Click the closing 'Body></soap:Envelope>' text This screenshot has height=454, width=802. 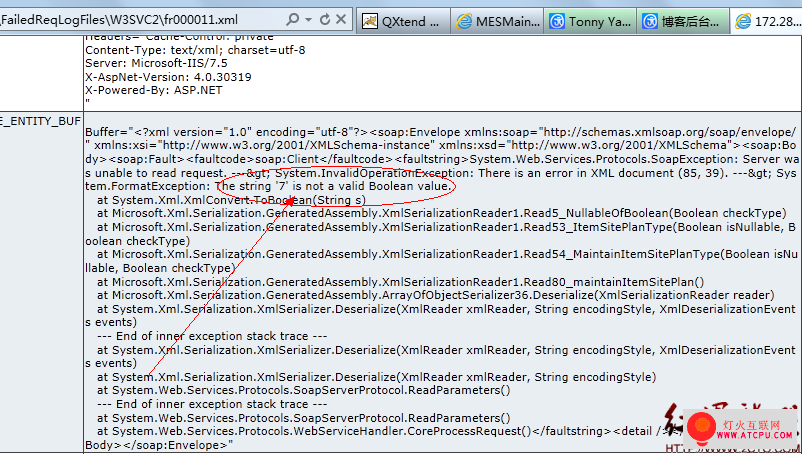click(x=159, y=445)
